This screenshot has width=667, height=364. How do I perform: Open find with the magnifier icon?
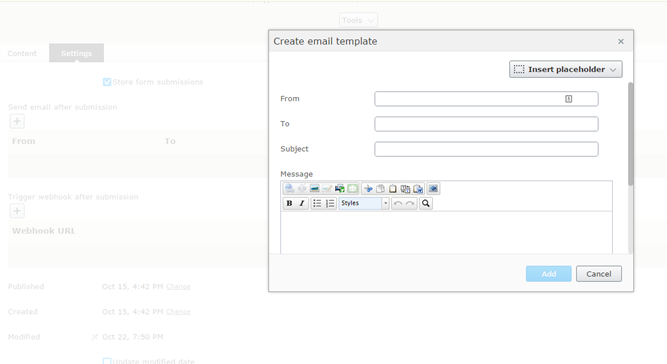tap(425, 203)
